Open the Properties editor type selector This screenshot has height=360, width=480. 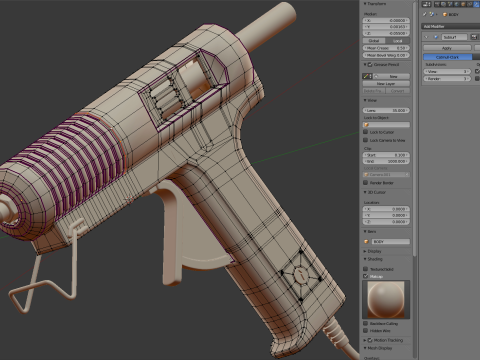426,4
